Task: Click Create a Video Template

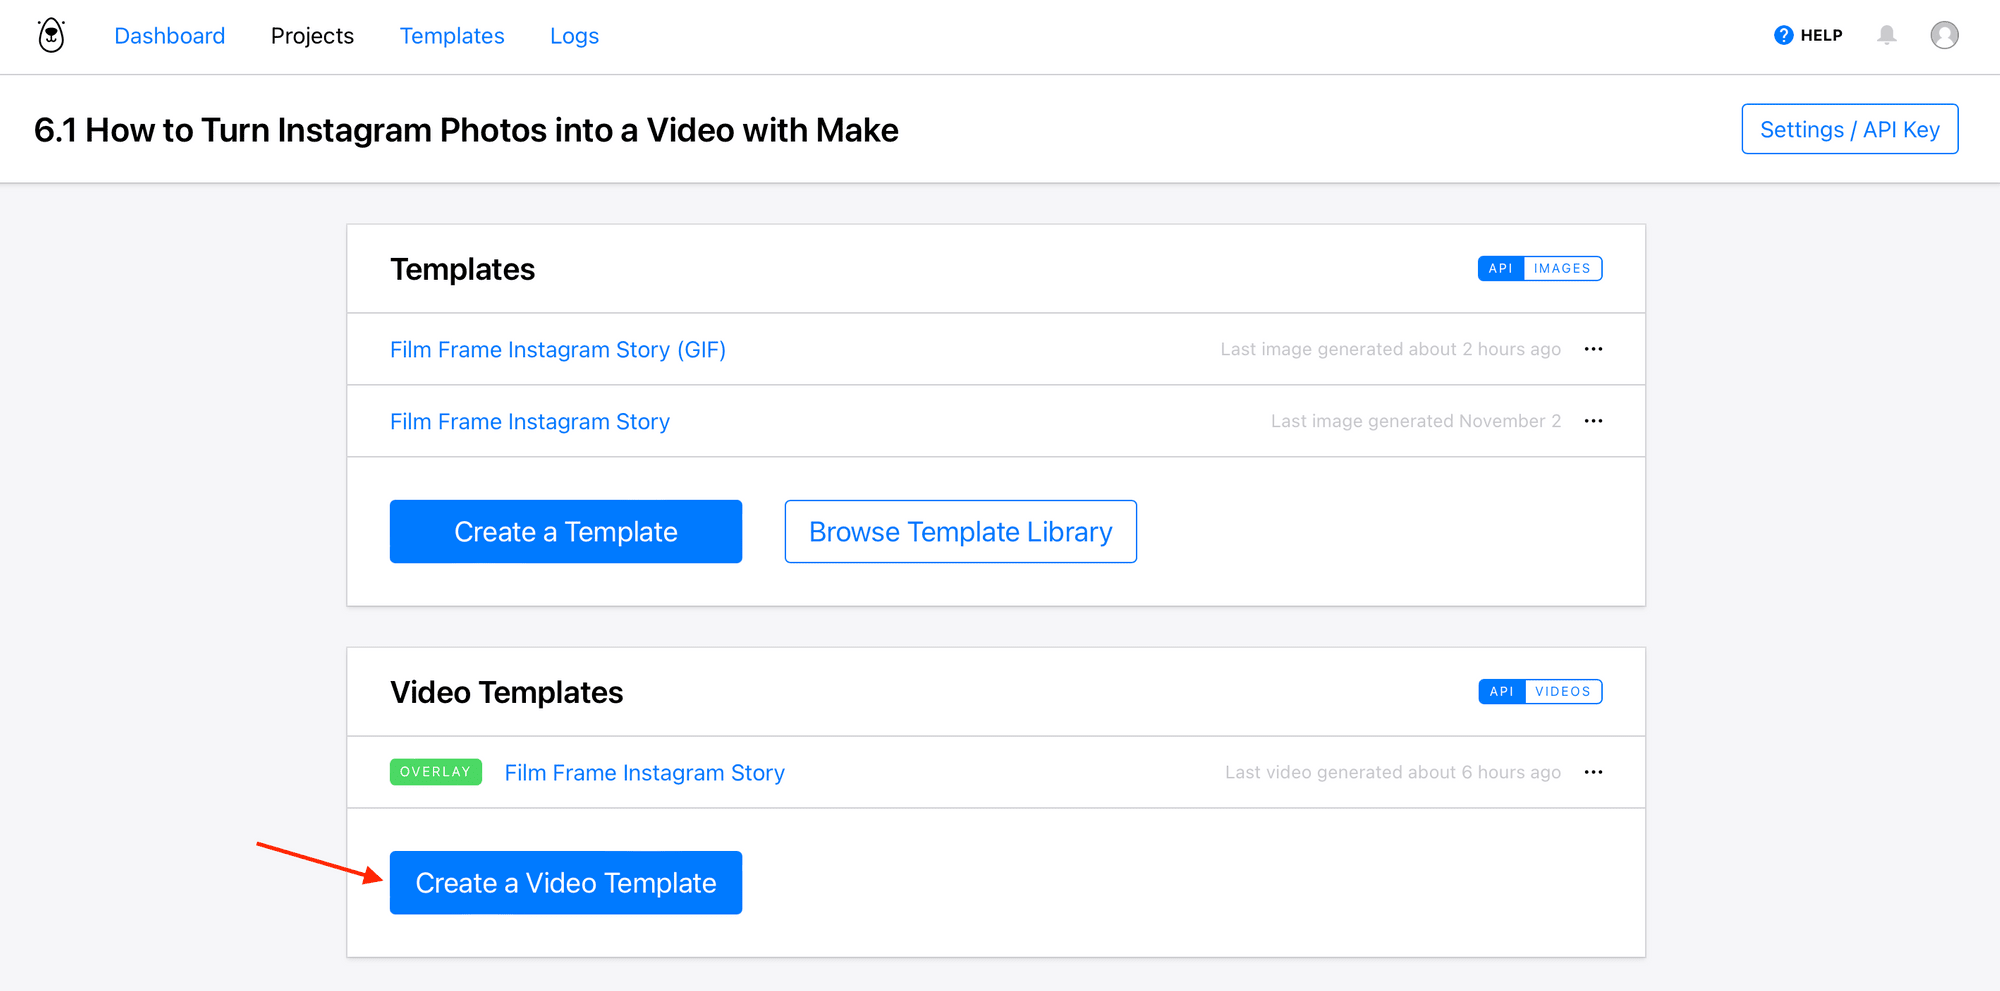Action: tap(565, 882)
